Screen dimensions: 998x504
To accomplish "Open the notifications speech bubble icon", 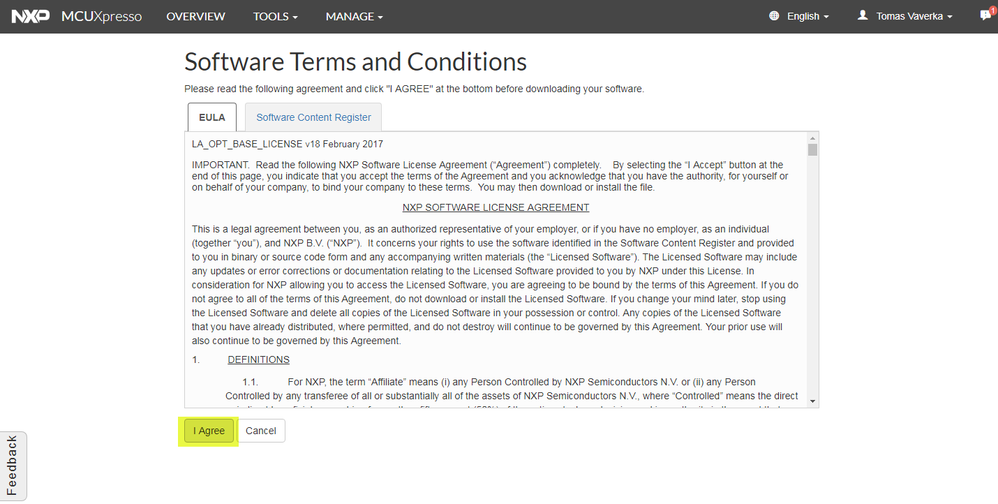I will [x=986, y=15].
